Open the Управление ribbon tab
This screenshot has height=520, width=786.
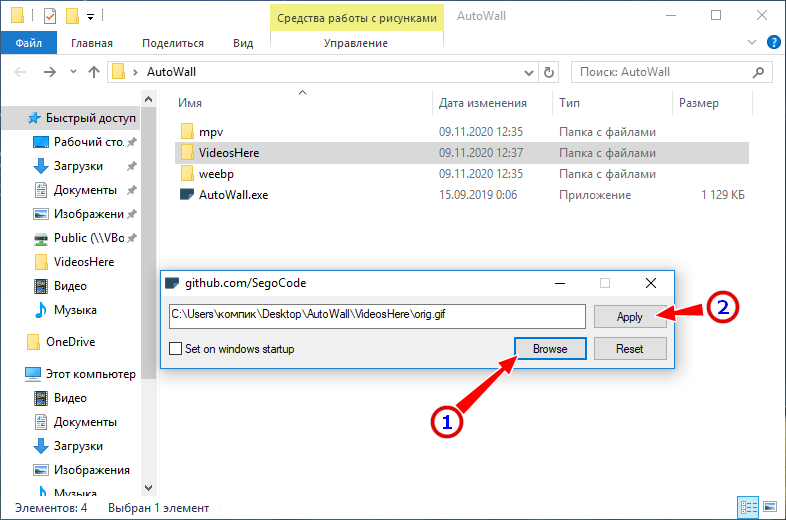356,43
